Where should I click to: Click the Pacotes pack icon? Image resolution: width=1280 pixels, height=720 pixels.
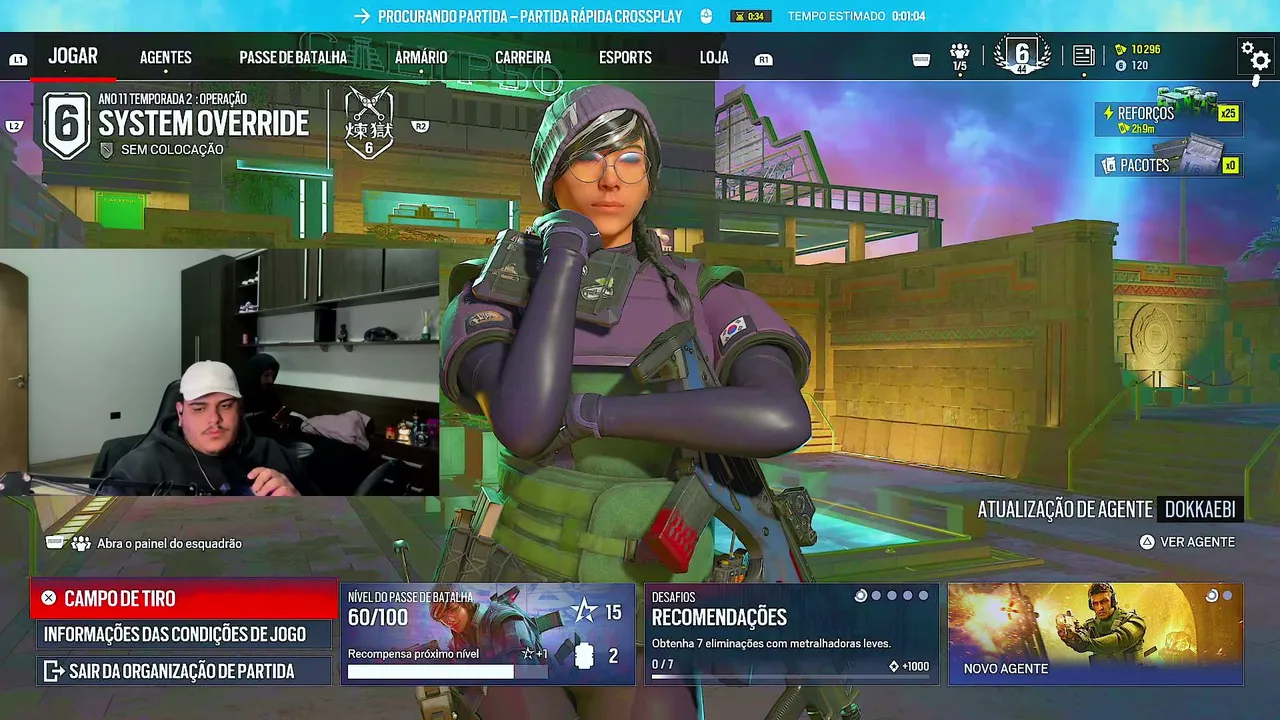click(1108, 165)
